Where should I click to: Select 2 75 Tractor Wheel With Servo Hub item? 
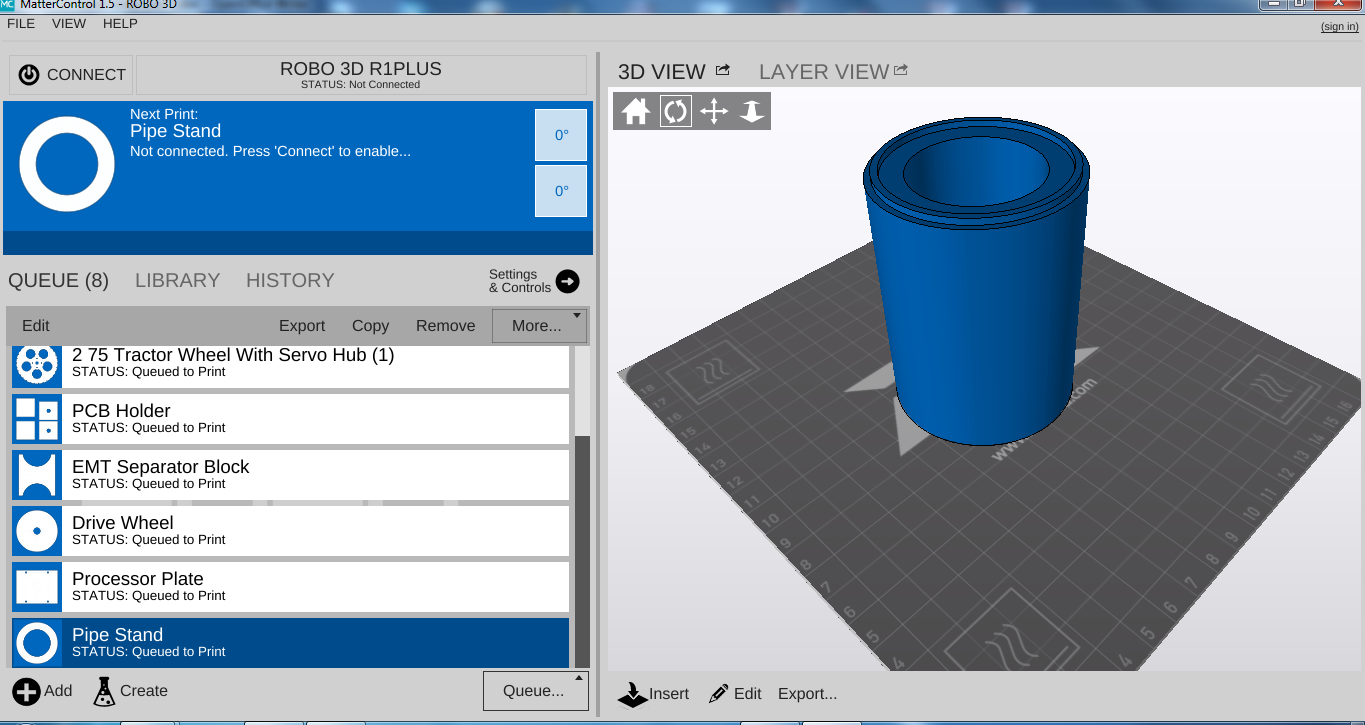291,366
